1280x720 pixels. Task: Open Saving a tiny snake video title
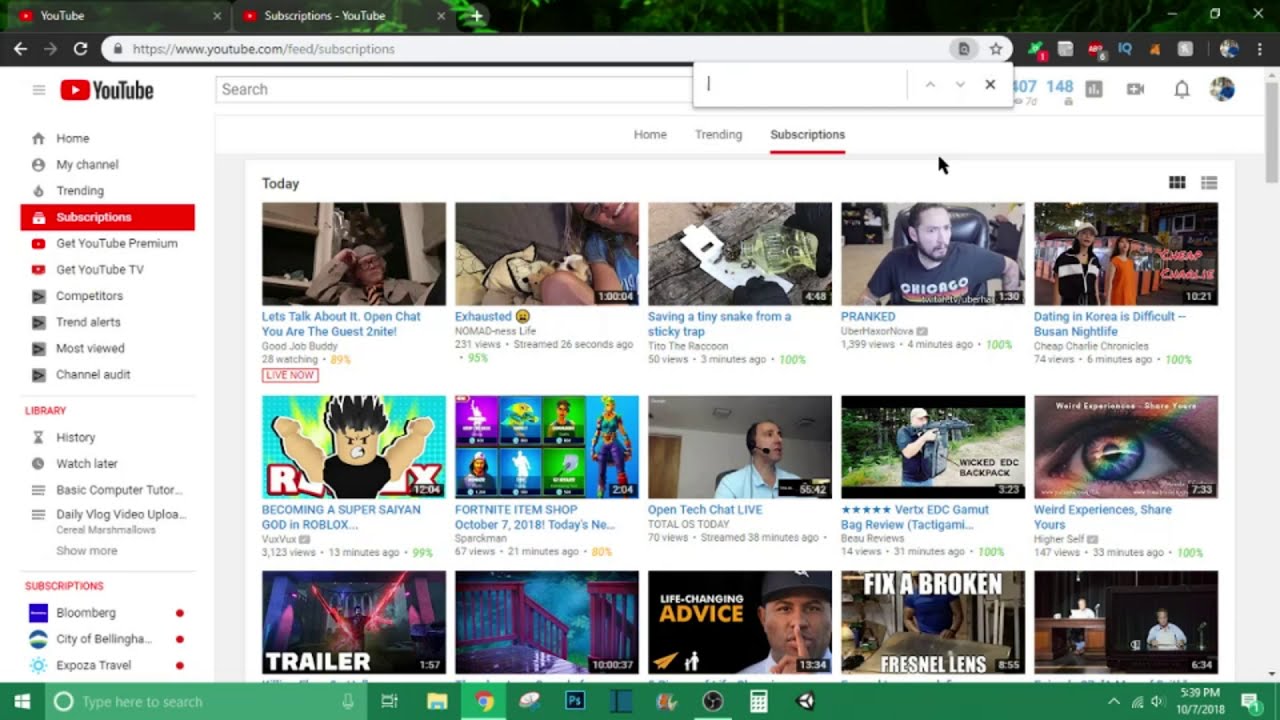tap(719, 324)
